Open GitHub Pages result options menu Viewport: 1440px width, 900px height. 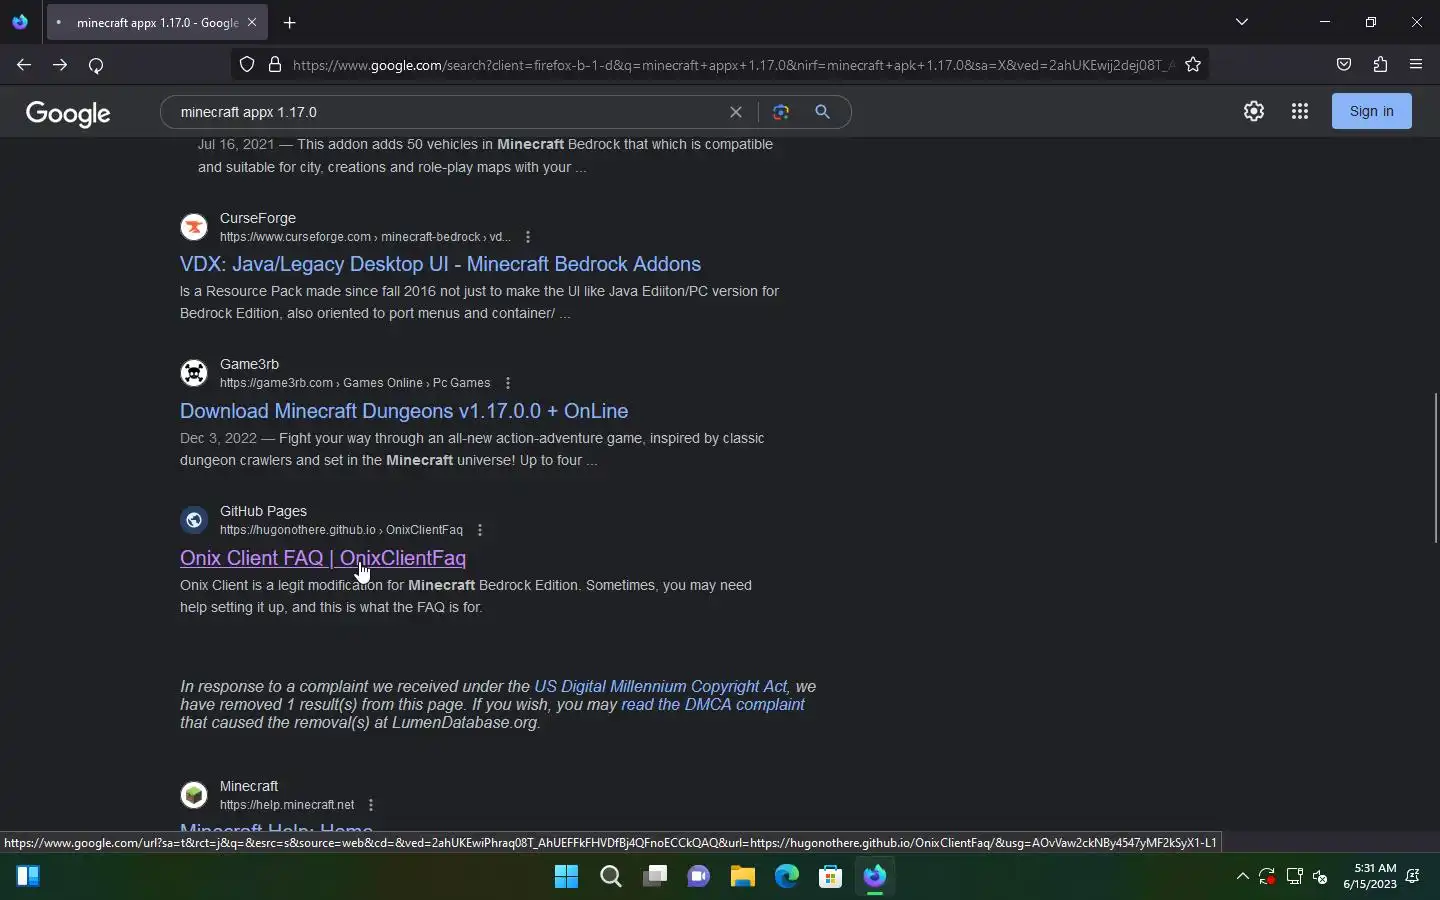(480, 530)
